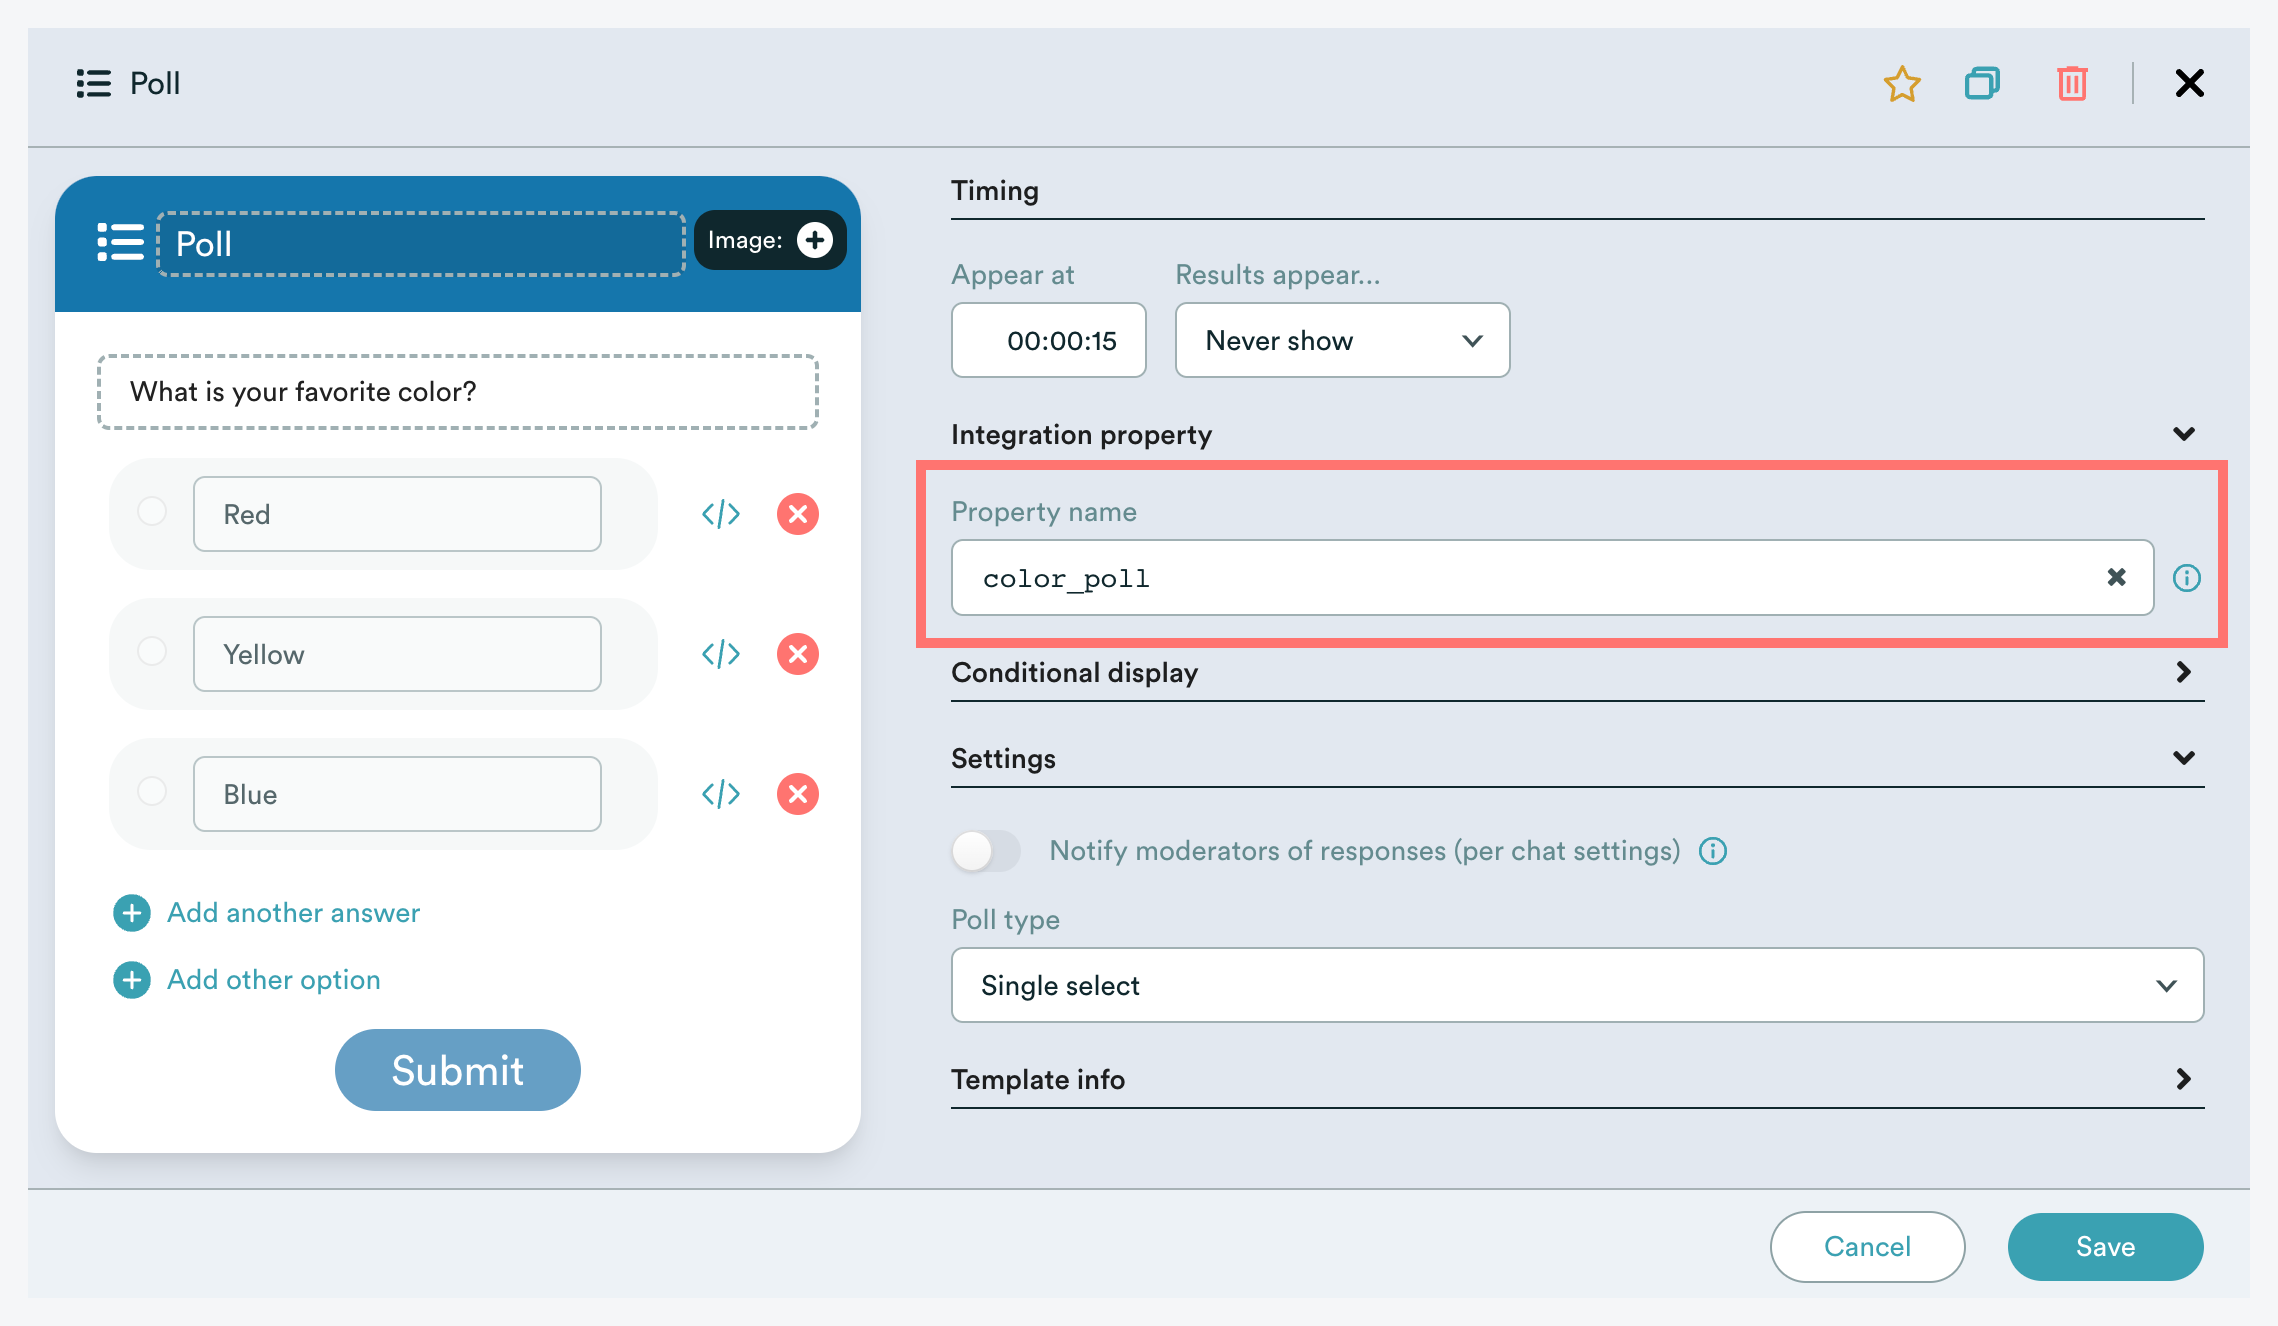This screenshot has height=1326, width=2278.
Task: Remove the Blue answer option
Action: [x=797, y=794]
